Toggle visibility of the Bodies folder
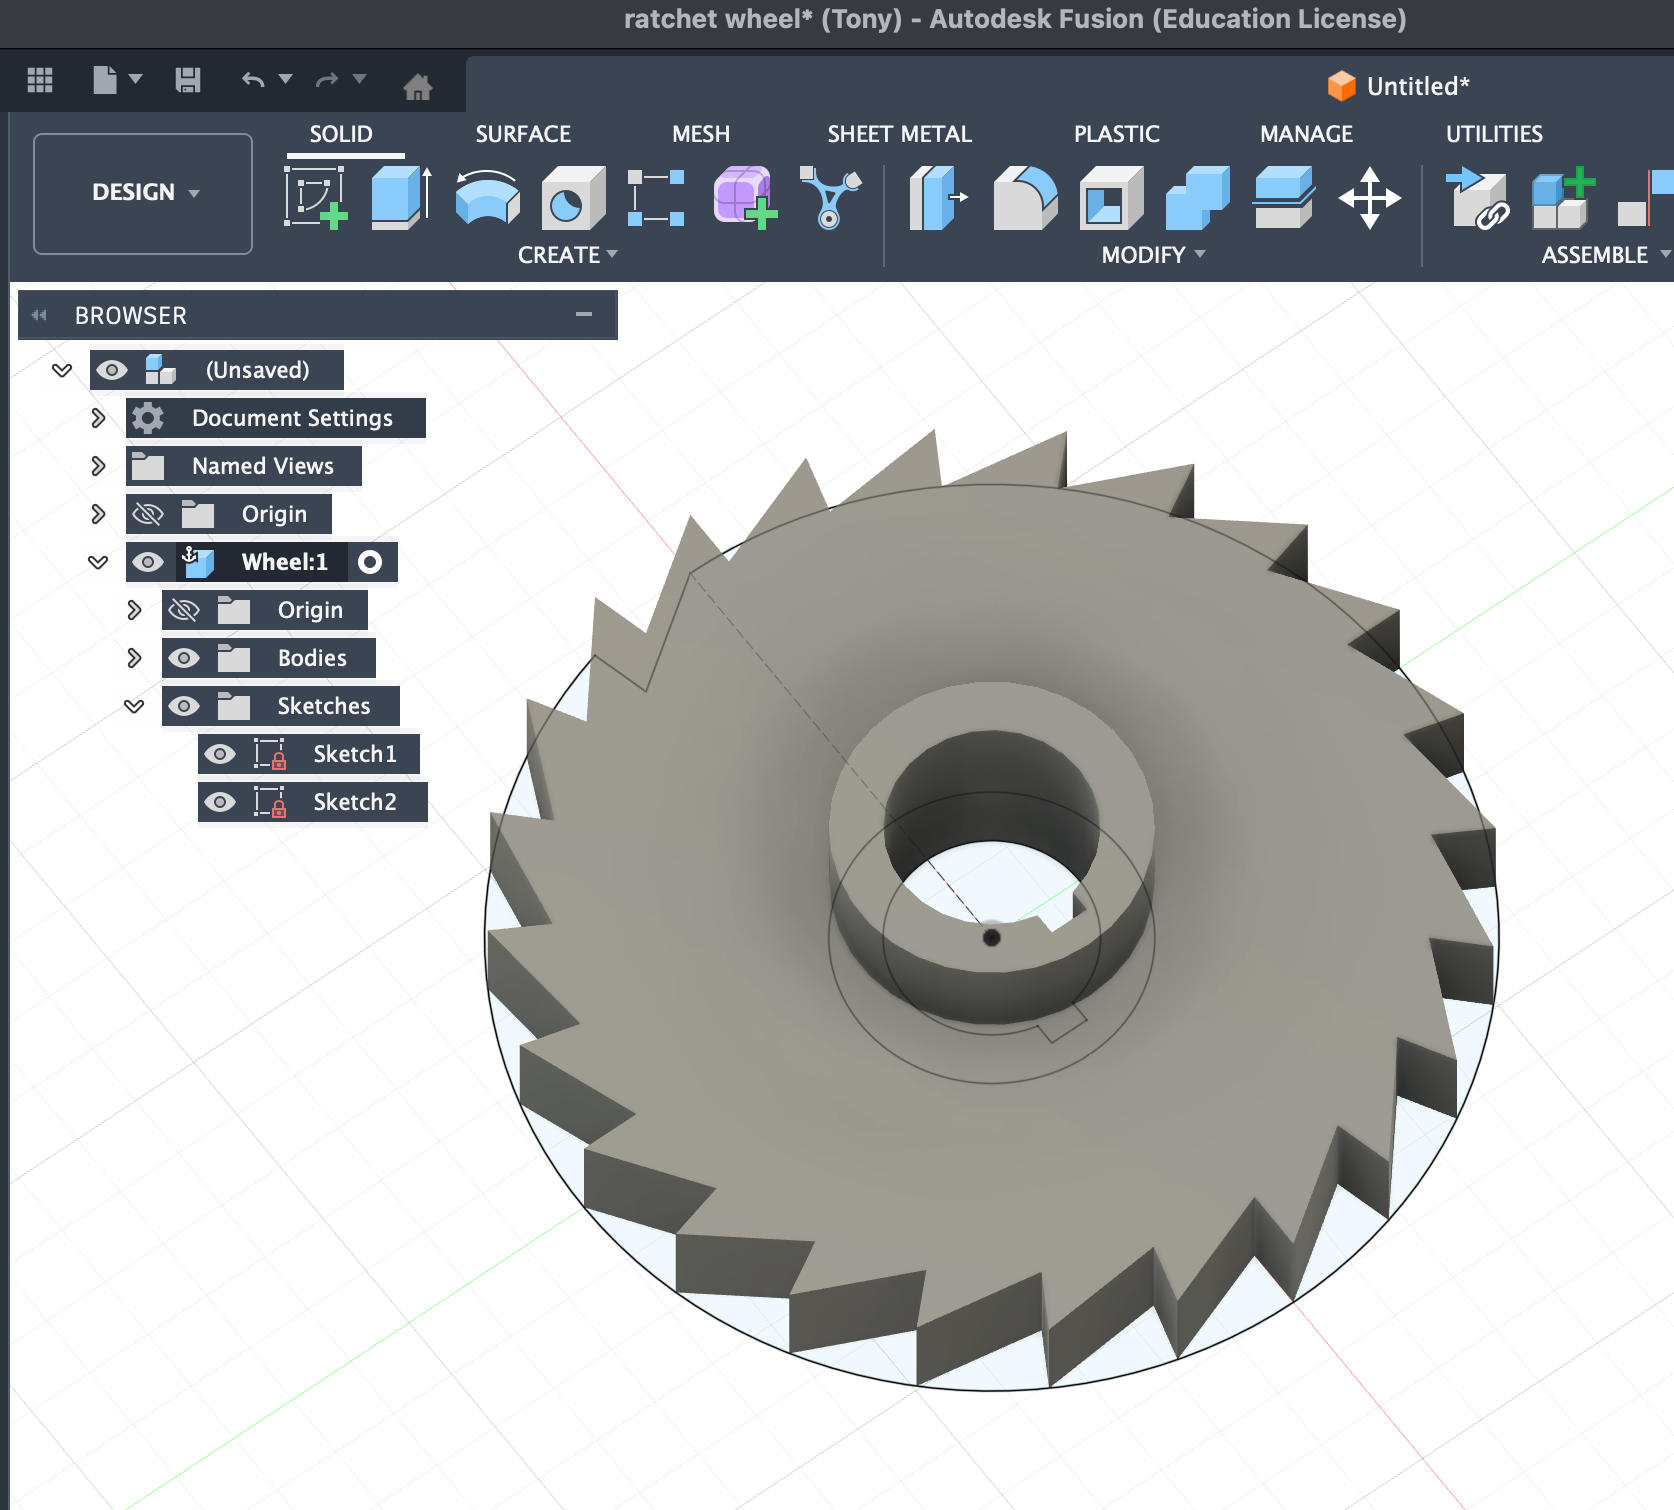 pyautogui.click(x=184, y=658)
